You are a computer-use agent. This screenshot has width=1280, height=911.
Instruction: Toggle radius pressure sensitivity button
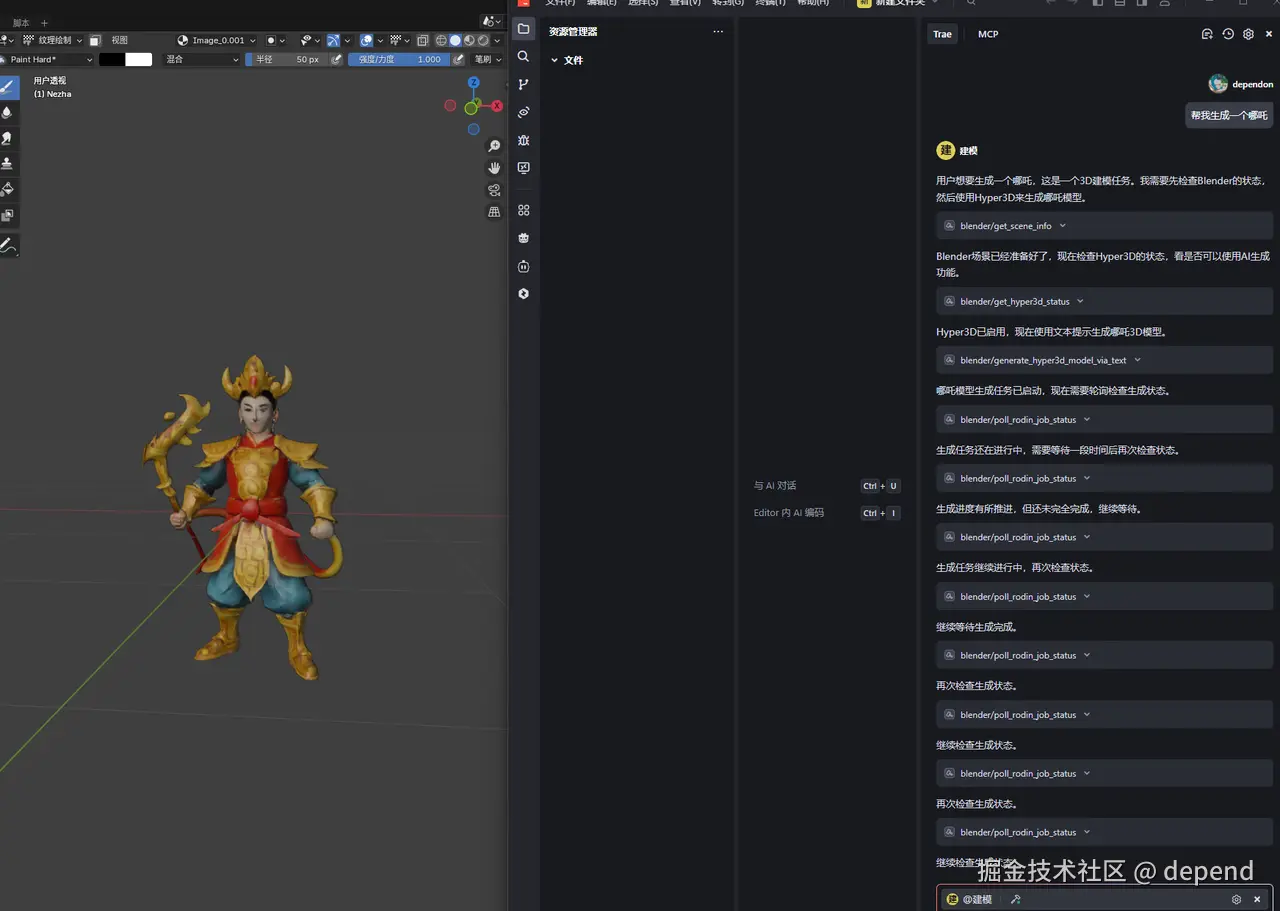(x=337, y=59)
